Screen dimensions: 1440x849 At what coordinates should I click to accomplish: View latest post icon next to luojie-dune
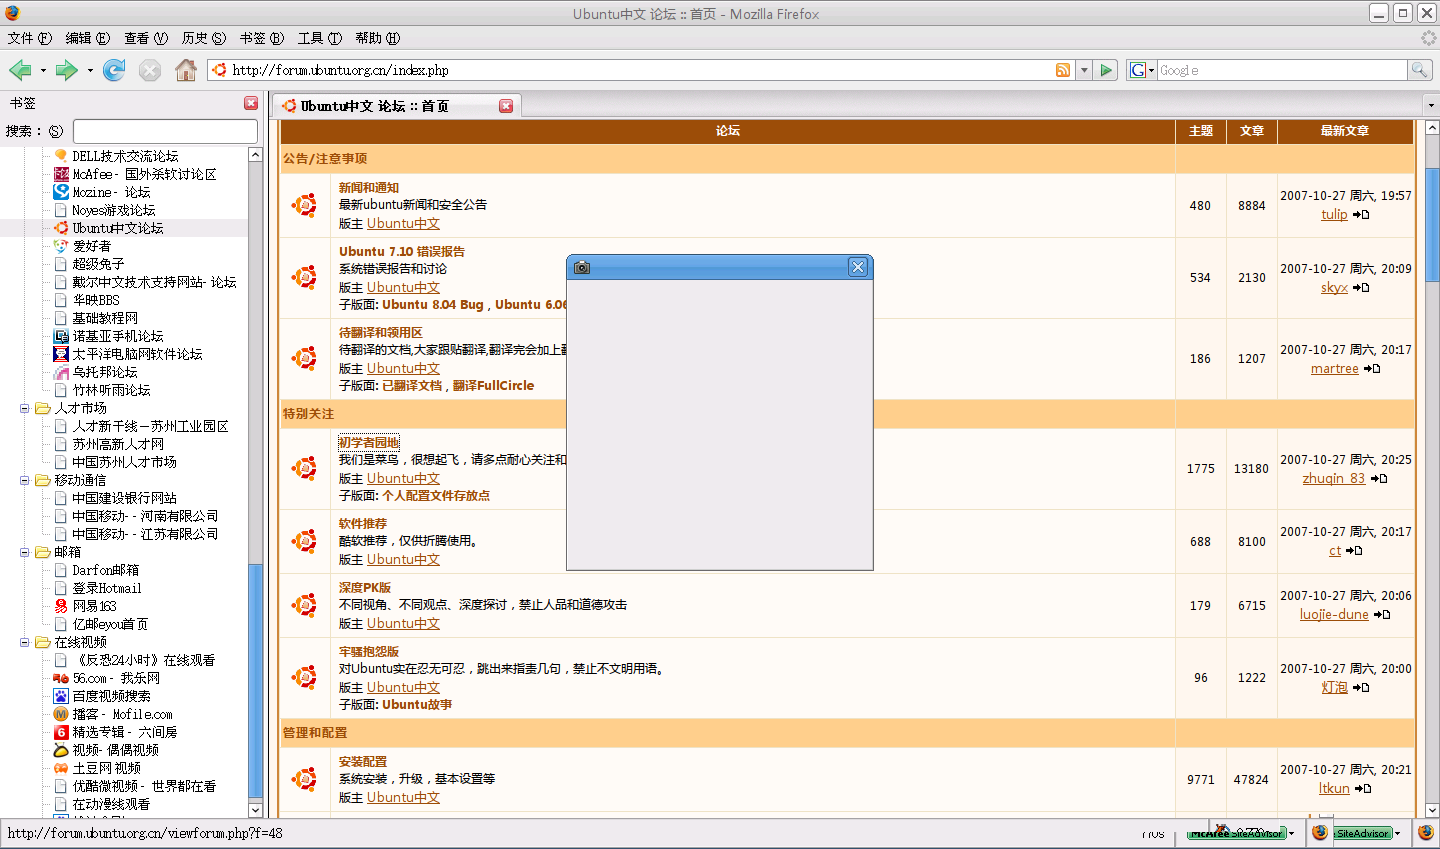pyautogui.click(x=1382, y=615)
